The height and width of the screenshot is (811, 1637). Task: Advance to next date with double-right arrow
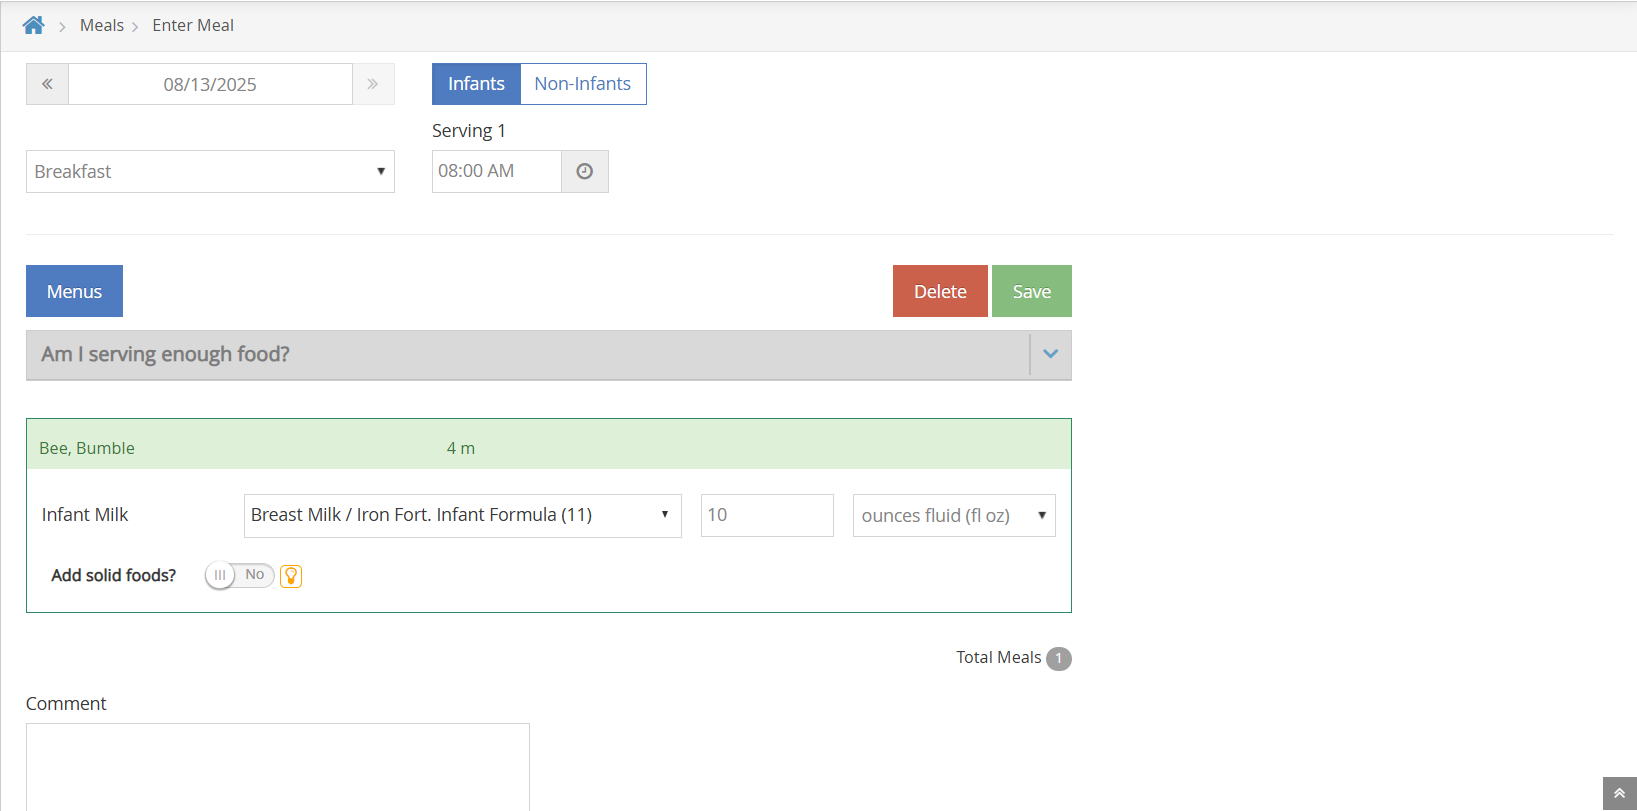[373, 84]
